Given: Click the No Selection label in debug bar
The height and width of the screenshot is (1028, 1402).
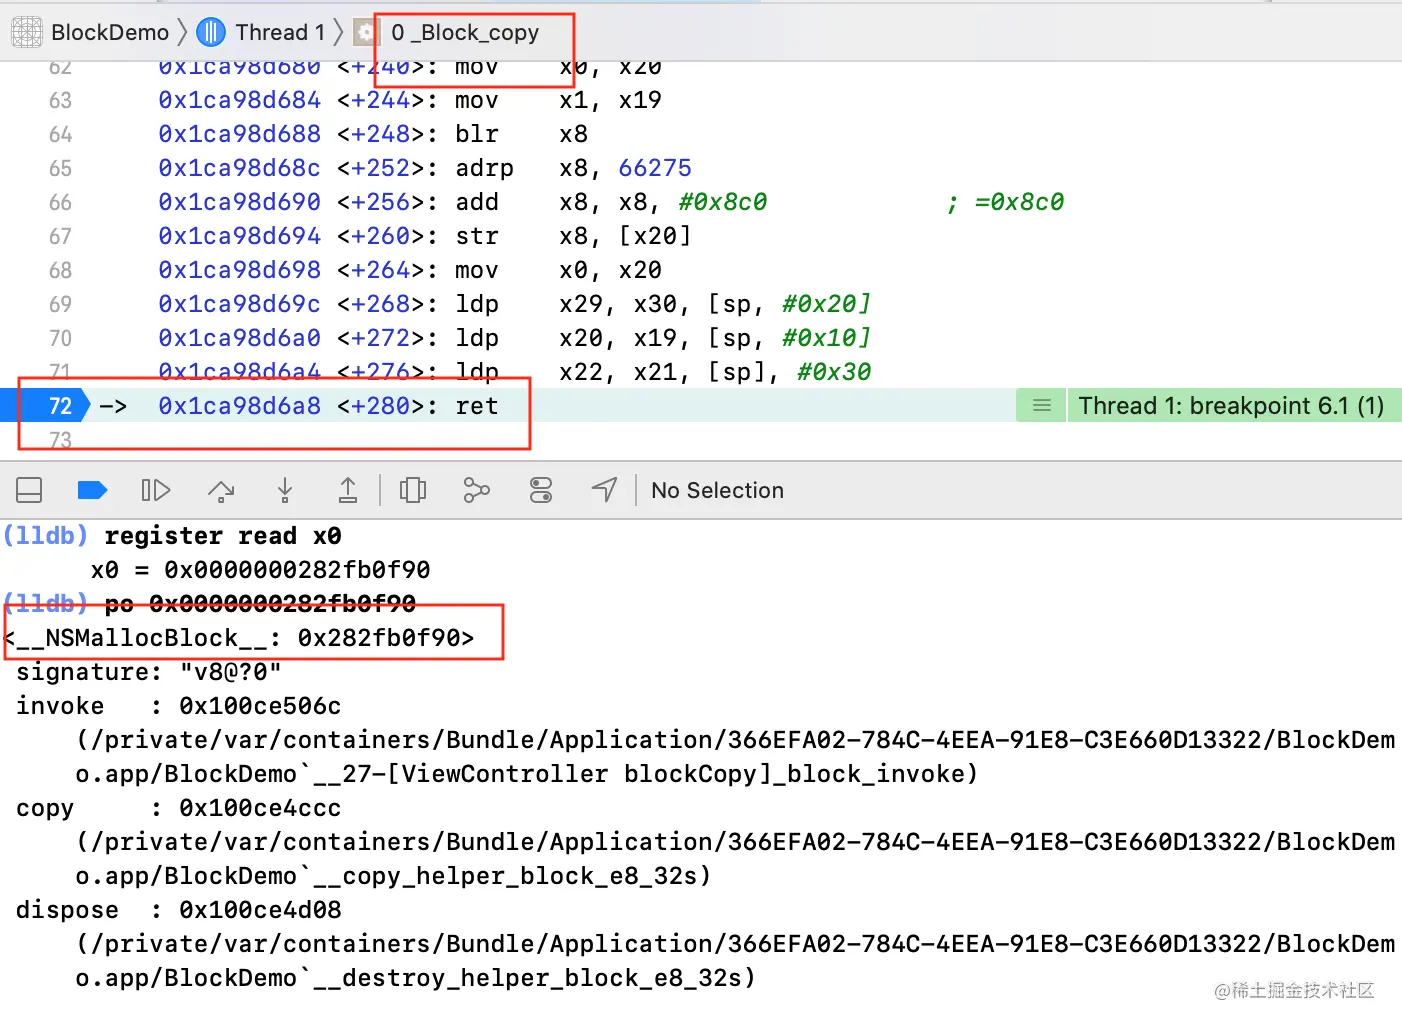Looking at the screenshot, I should click(x=717, y=490).
